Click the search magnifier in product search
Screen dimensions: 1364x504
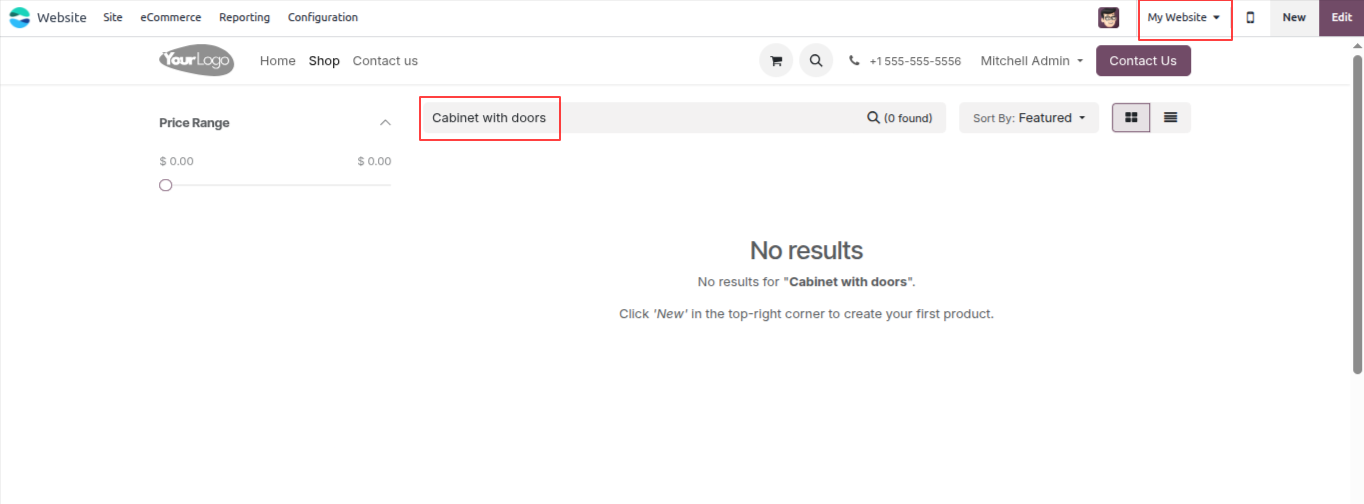click(873, 118)
